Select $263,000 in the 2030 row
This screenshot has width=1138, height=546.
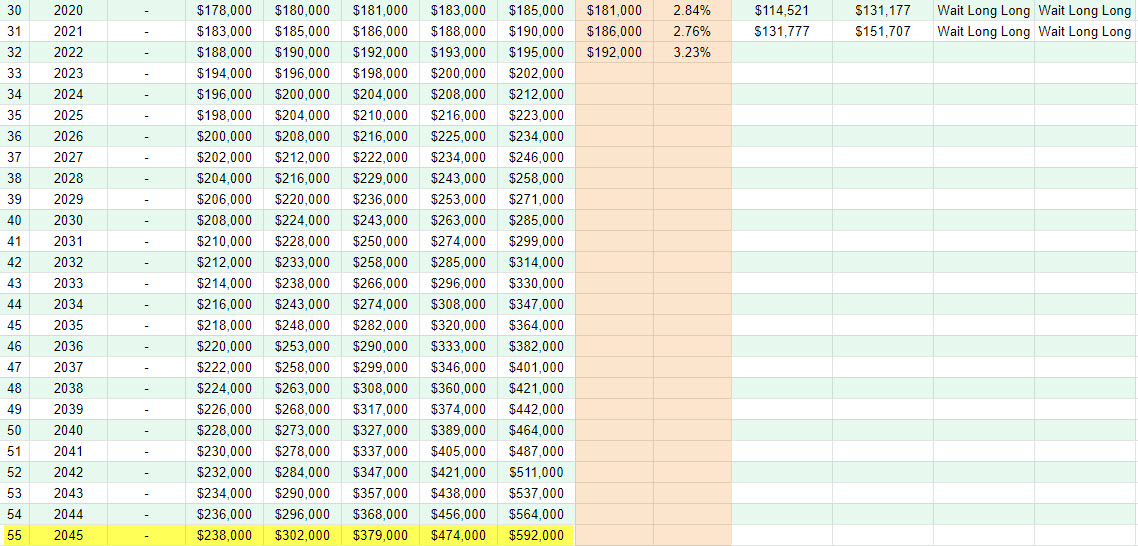tap(458, 221)
